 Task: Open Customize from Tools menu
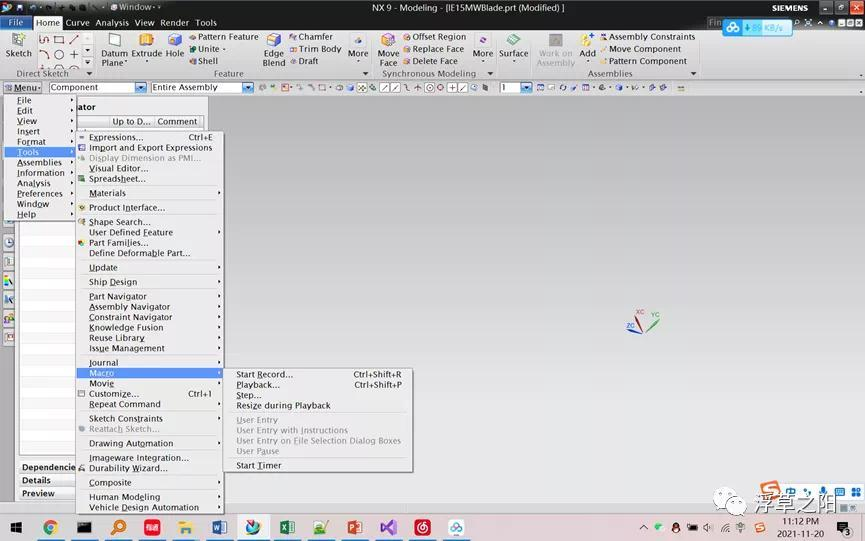[x=149, y=394]
